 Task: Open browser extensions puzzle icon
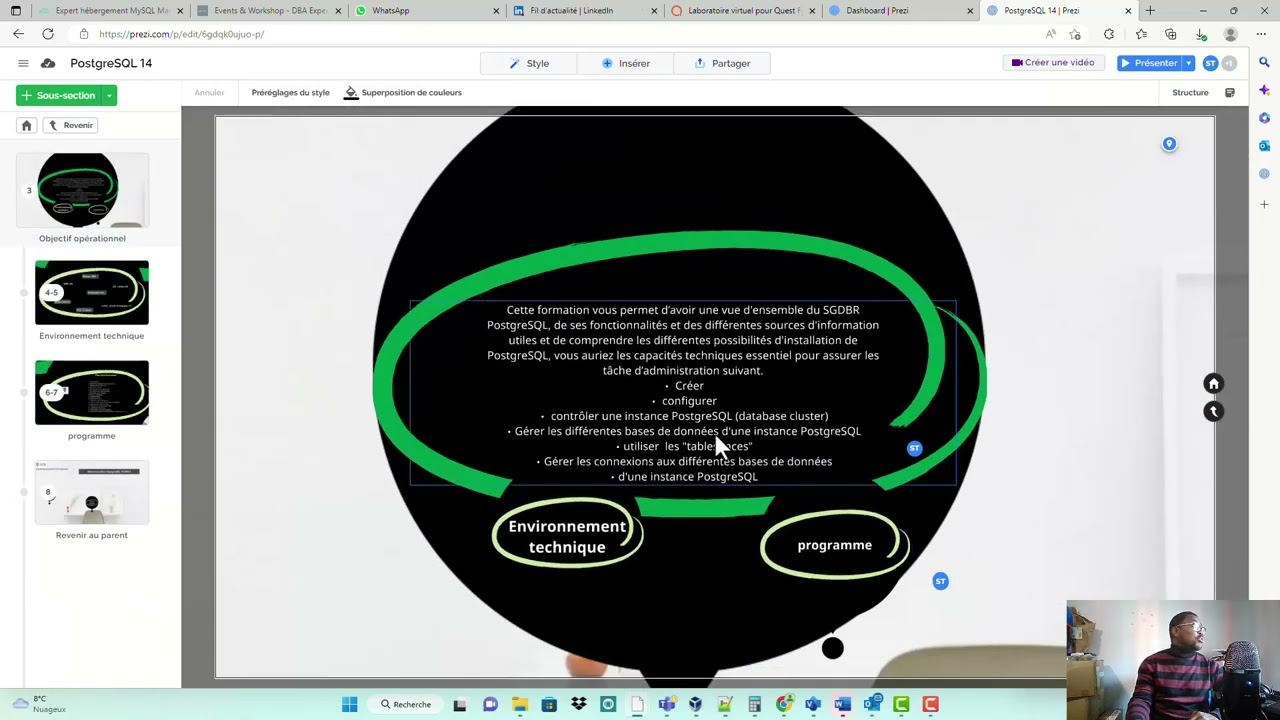click(1109, 34)
